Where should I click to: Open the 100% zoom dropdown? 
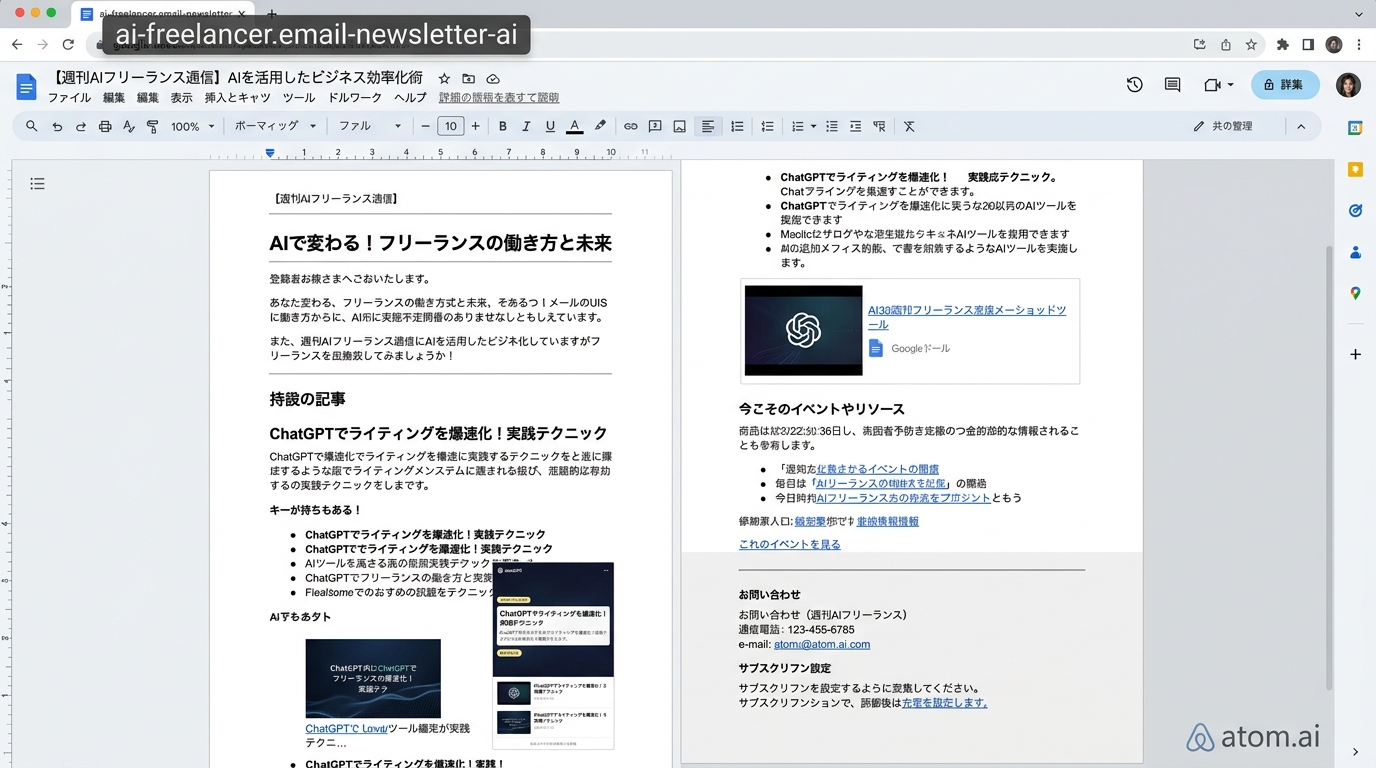tap(192, 127)
